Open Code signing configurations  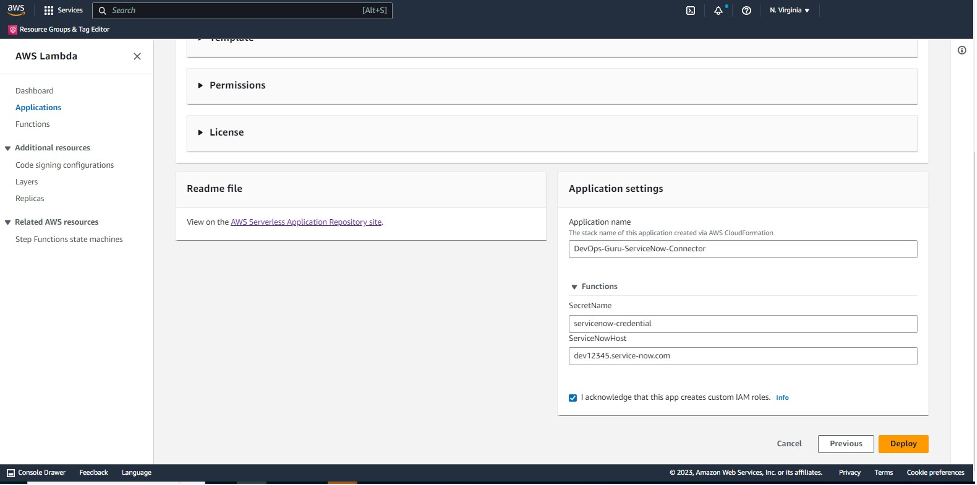tap(64, 165)
